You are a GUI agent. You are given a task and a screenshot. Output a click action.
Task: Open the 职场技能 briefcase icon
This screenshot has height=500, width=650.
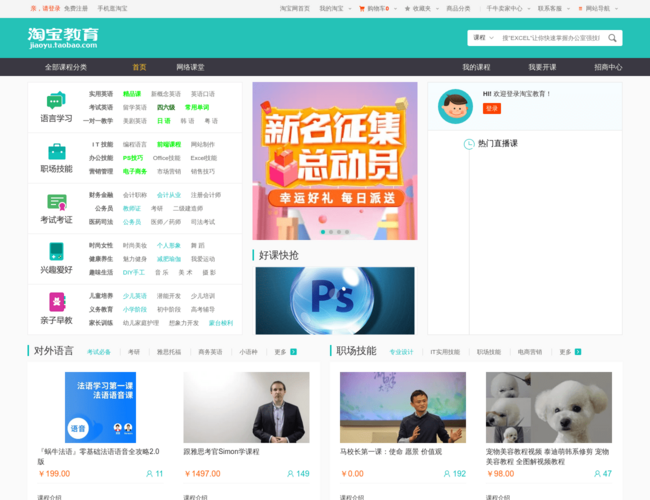[x=57, y=152]
